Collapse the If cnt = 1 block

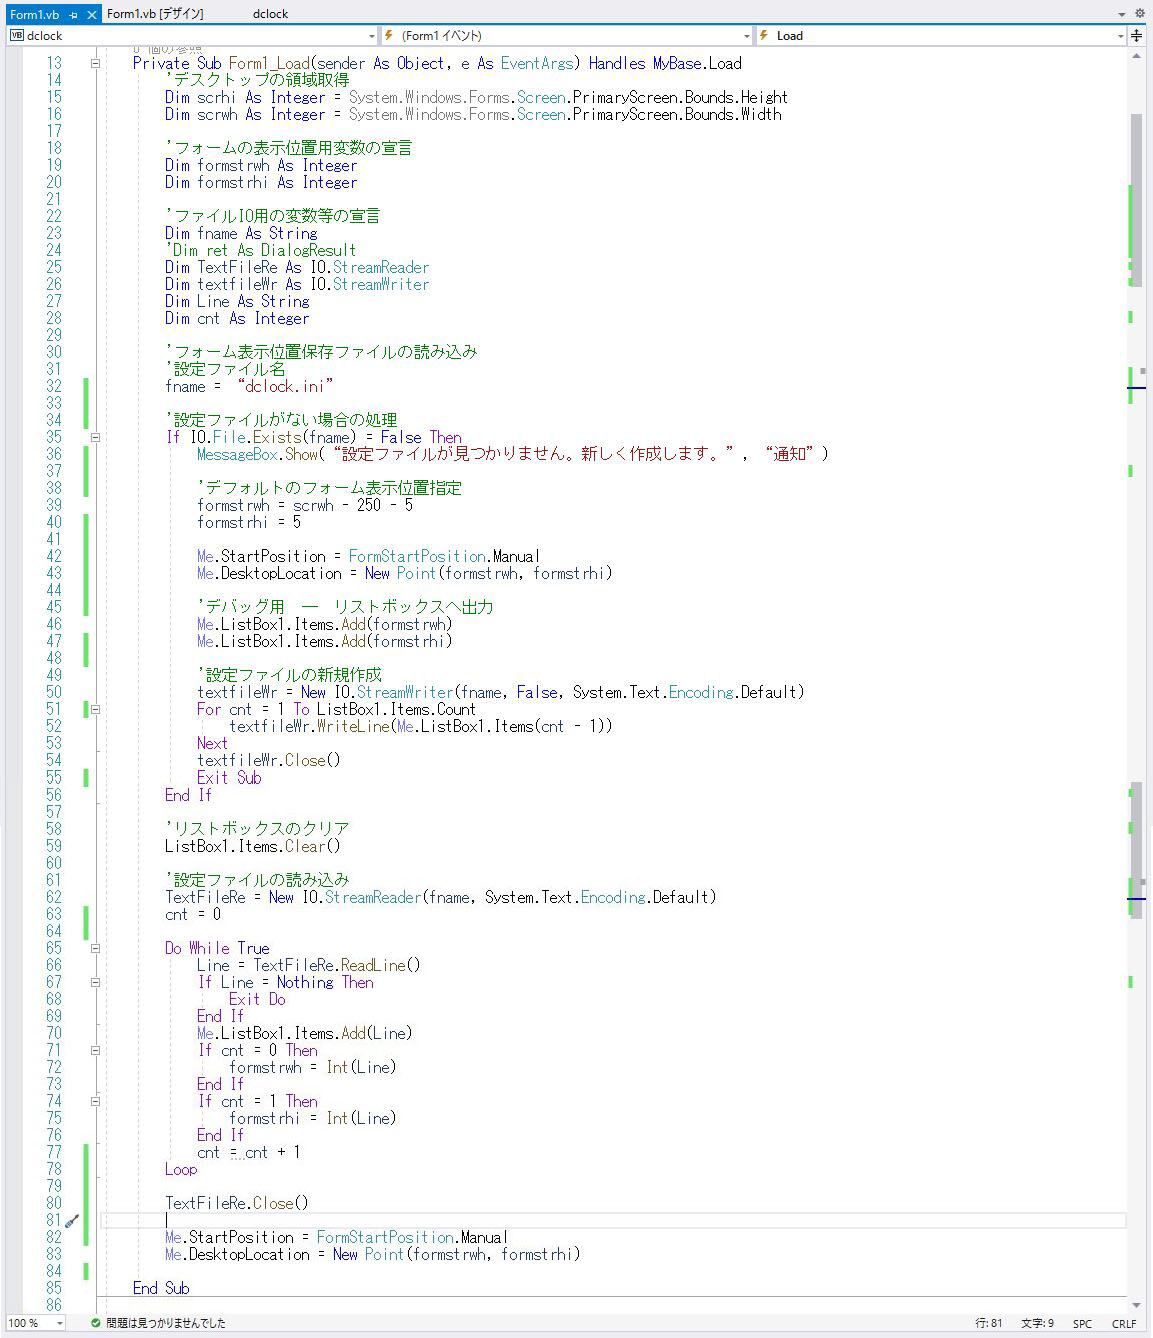pyautogui.click(x=96, y=1101)
